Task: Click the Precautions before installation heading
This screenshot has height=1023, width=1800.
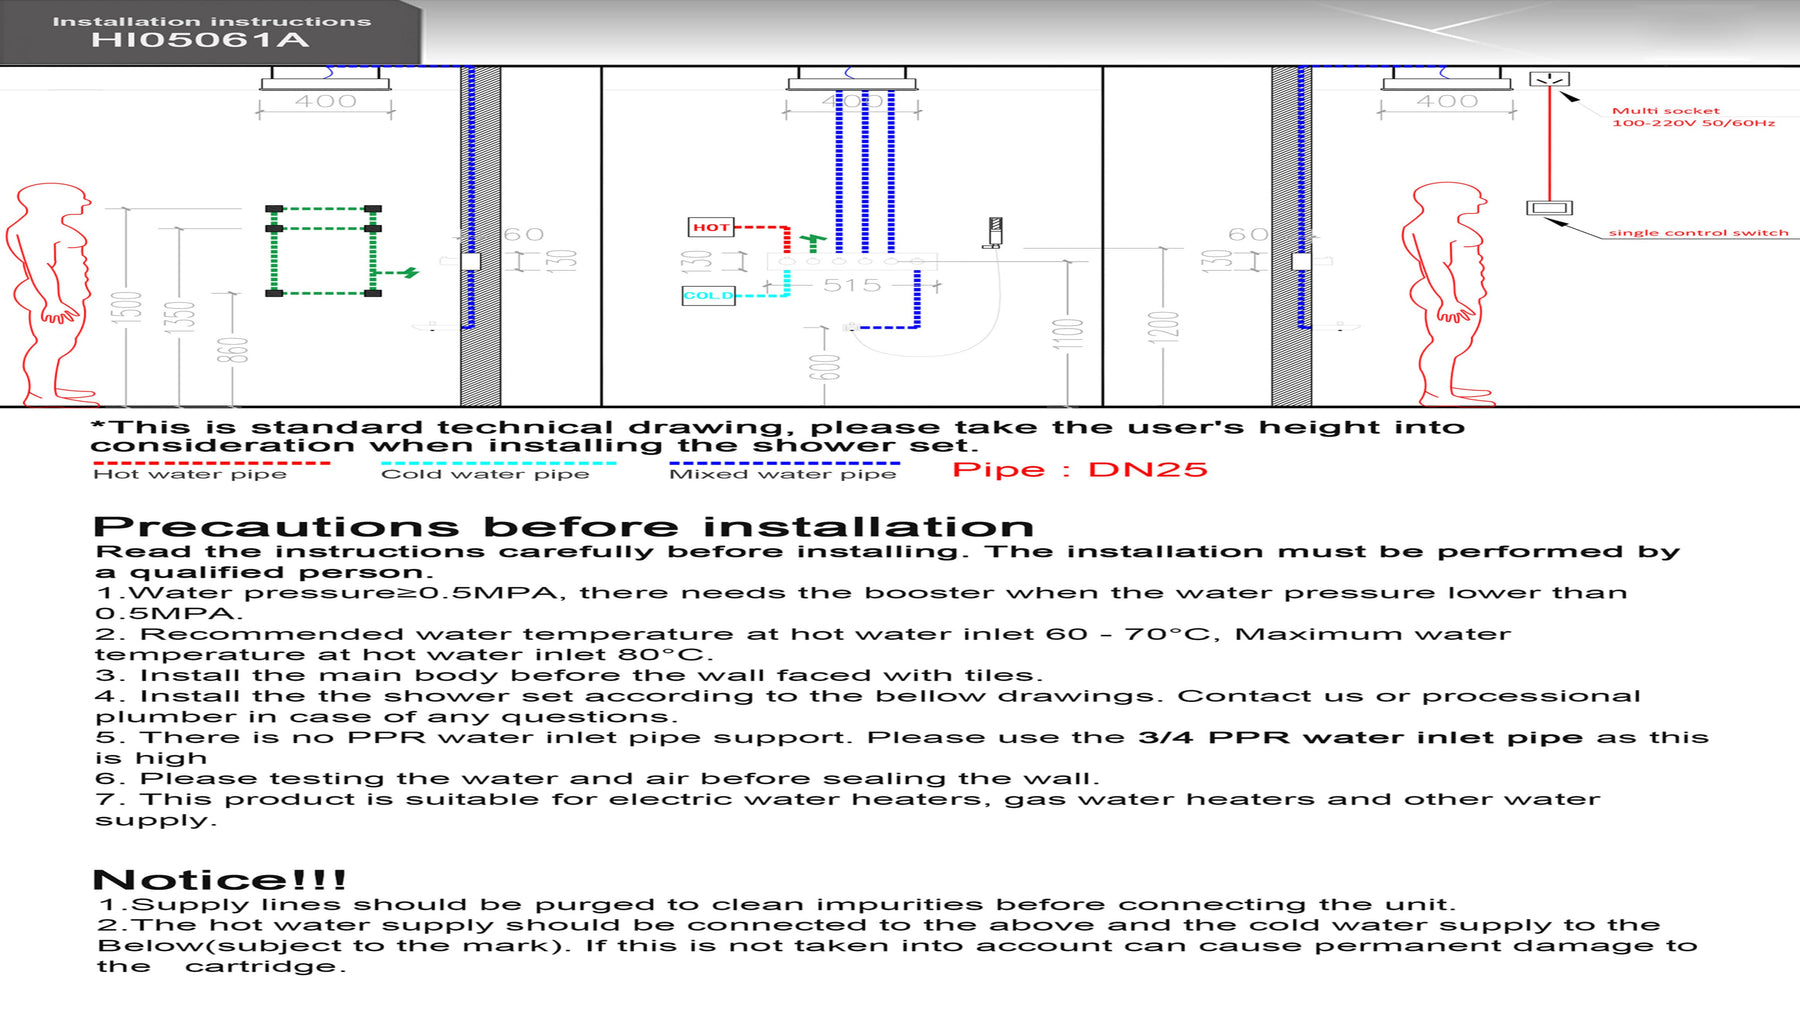Action: [563, 527]
